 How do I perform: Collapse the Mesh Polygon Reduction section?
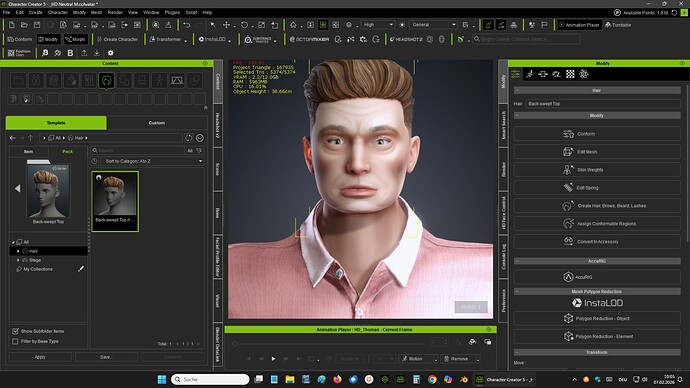517,292
